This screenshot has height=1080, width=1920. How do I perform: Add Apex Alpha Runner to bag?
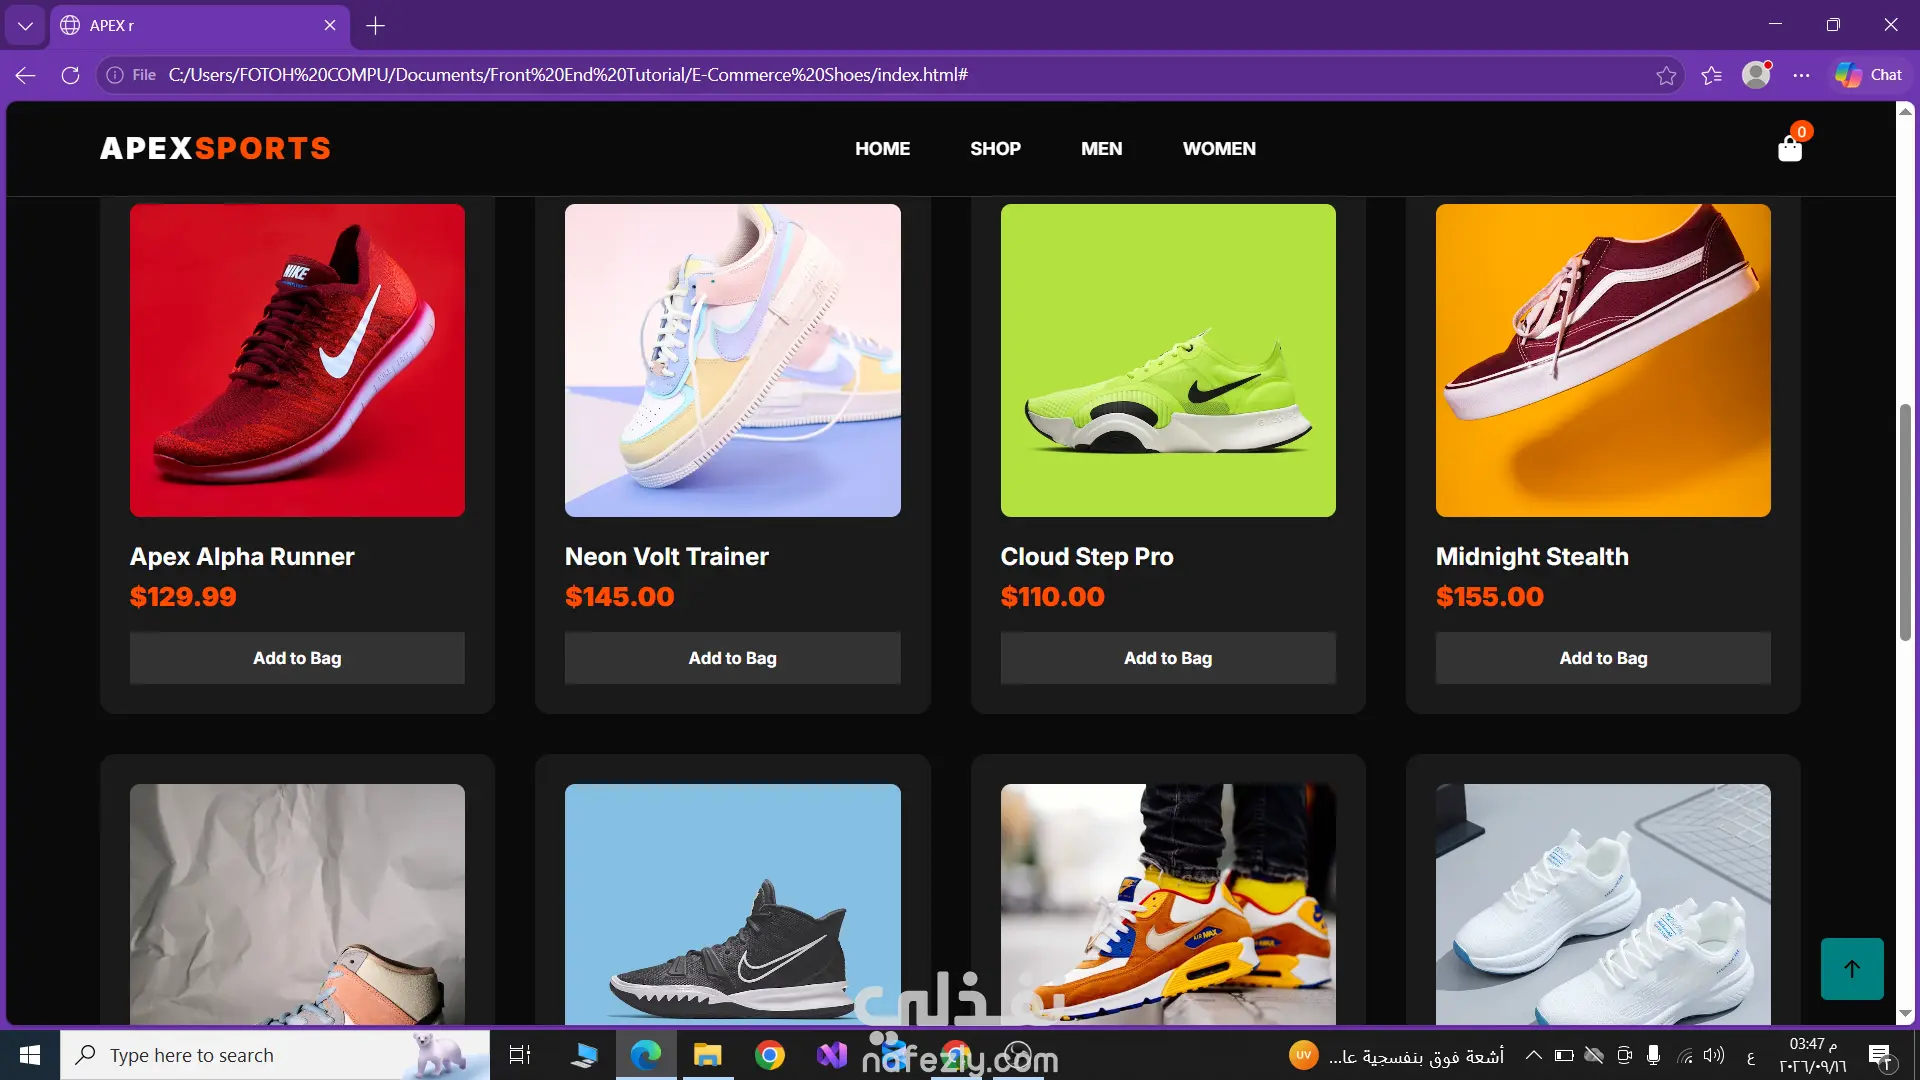pyautogui.click(x=297, y=658)
